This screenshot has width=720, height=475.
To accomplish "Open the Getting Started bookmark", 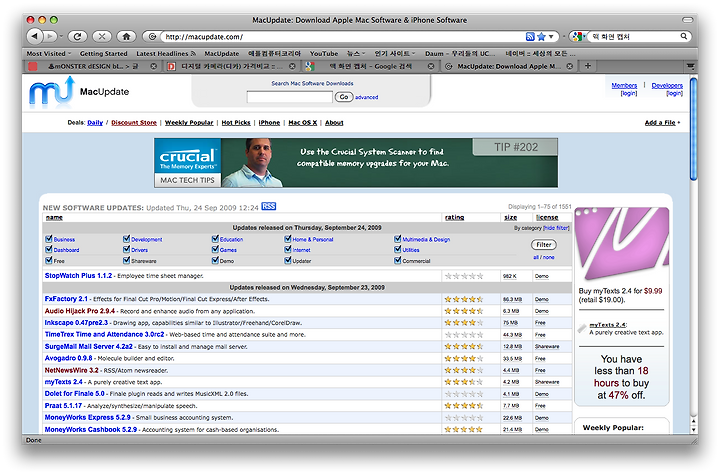I will pos(103,54).
